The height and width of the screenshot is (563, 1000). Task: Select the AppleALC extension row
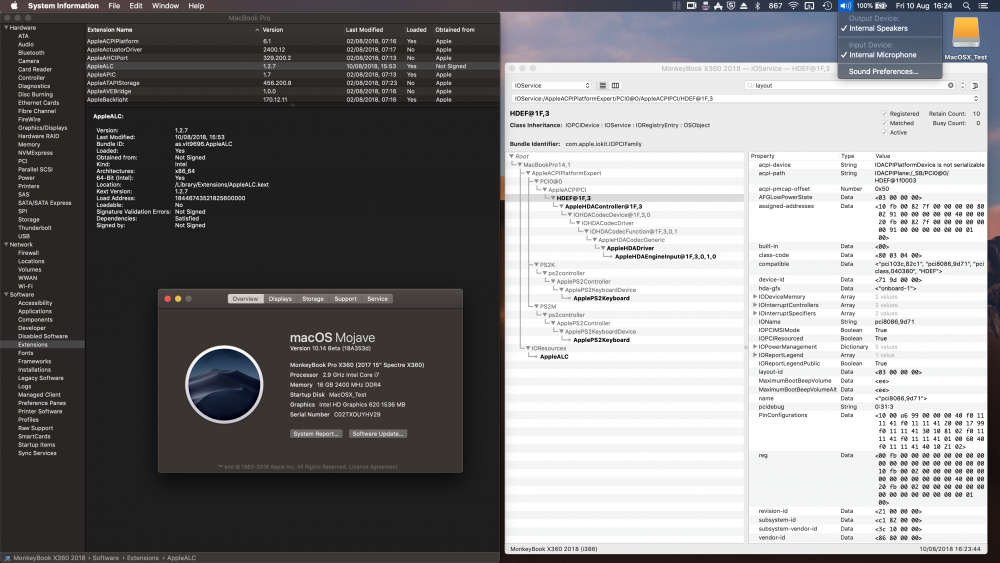pos(292,66)
